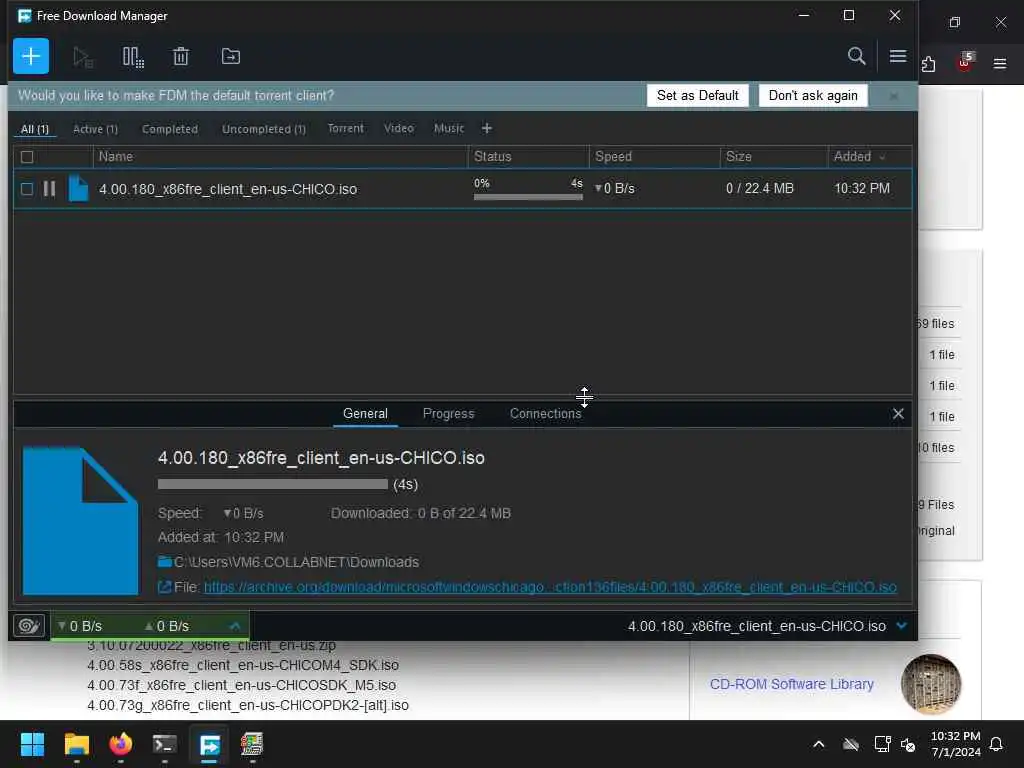The height and width of the screenshot is (768, 1024).
Task: Switch to the Connections details tab
Action: click(545, 413)
